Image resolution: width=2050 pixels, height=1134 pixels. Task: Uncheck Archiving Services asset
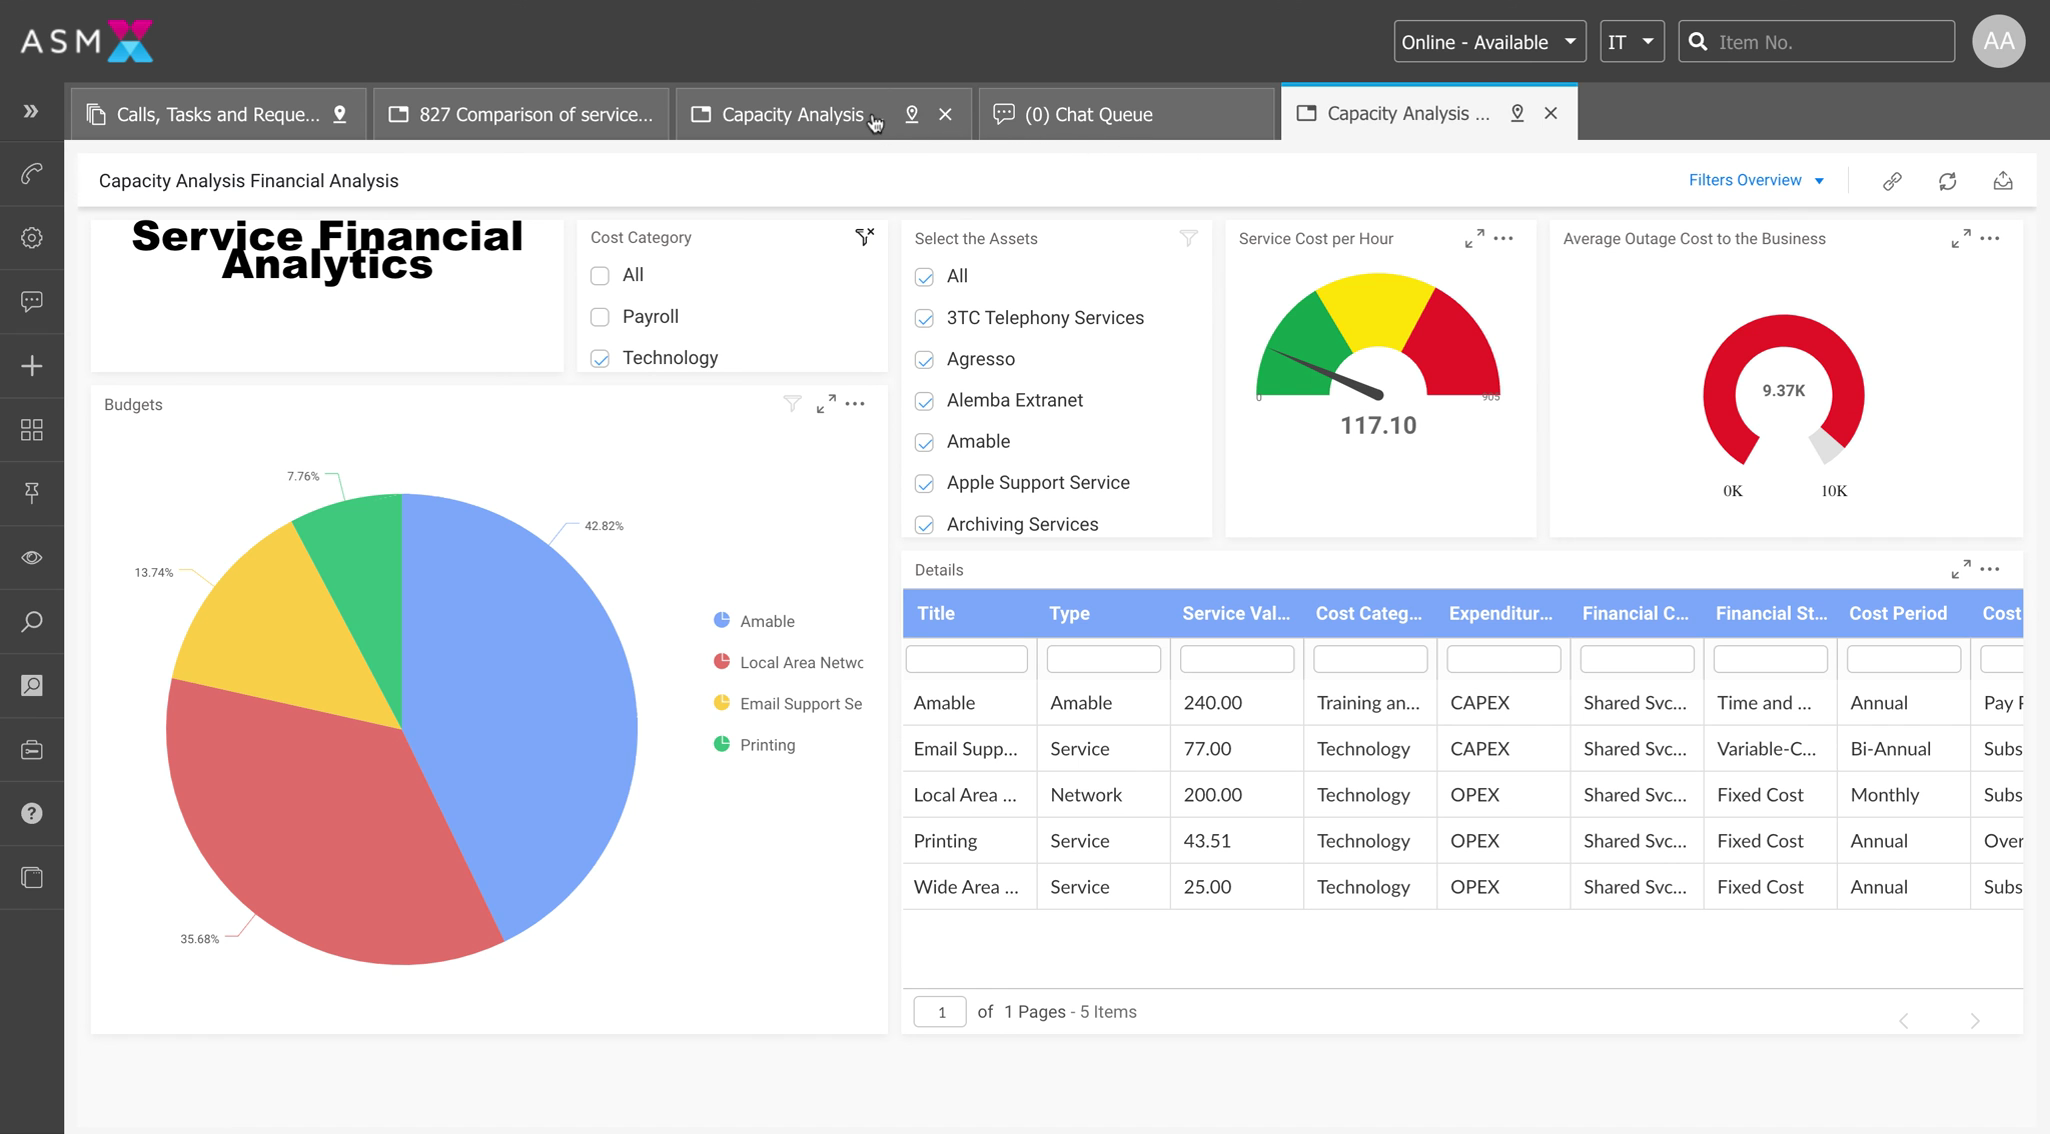pyautogui.click(x=924, y=525)
